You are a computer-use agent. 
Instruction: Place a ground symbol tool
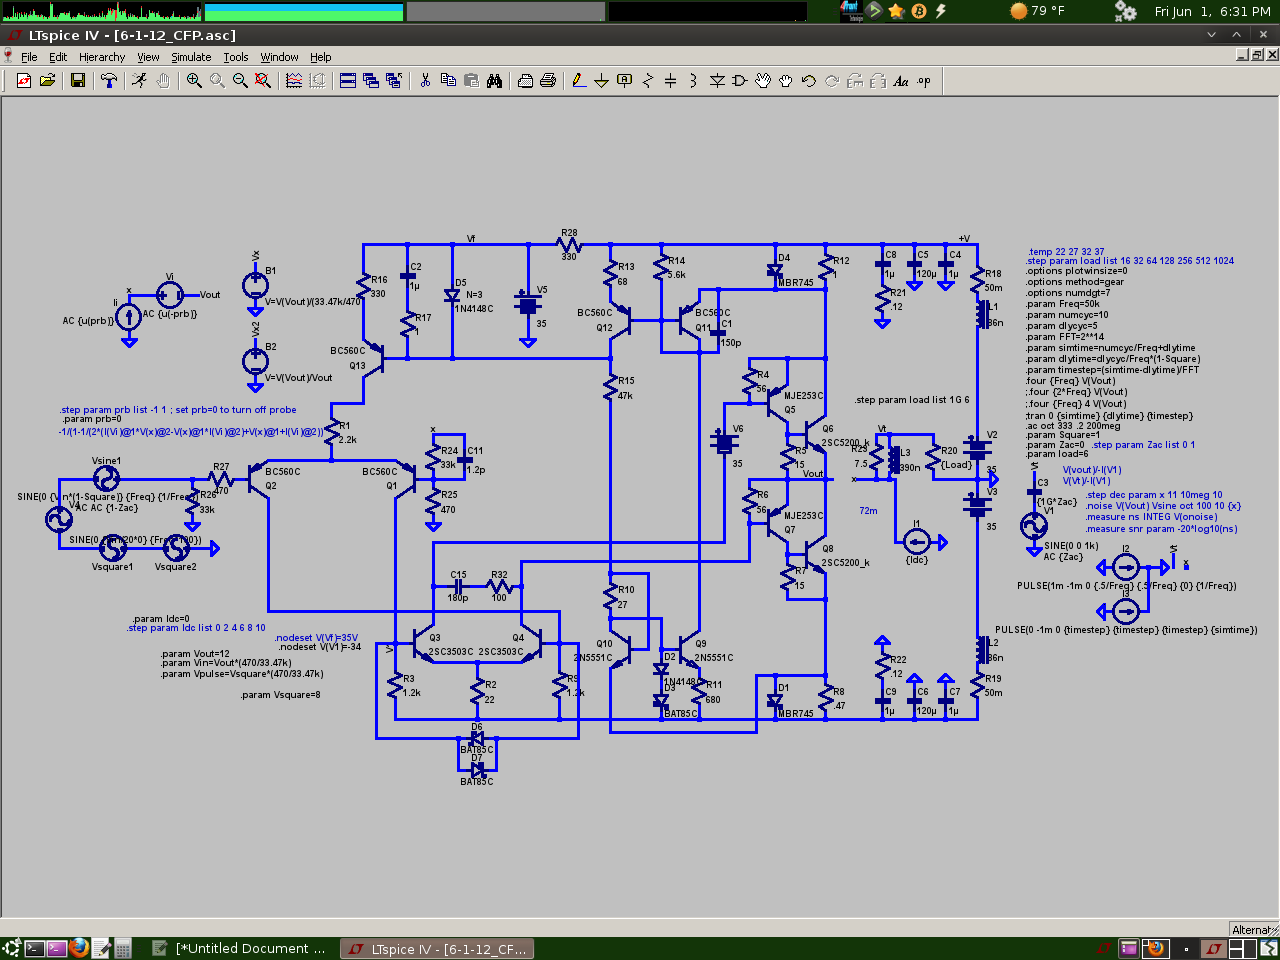point(601,80)
